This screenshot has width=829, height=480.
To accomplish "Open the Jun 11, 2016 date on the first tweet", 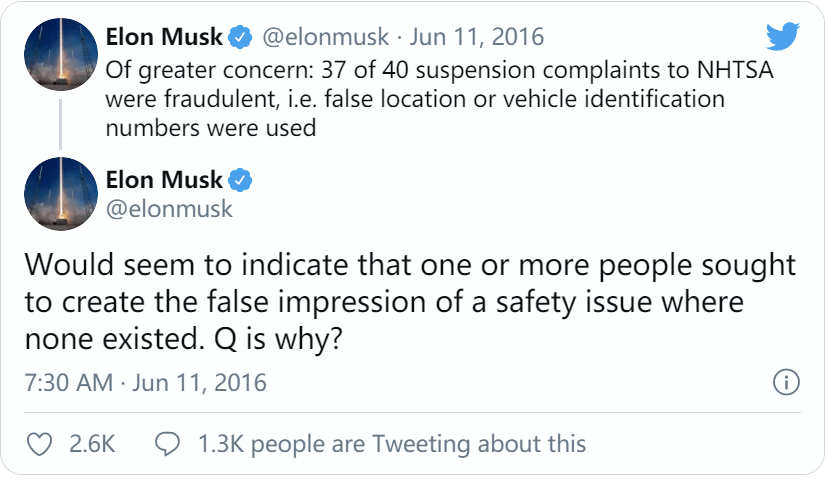I will coord(477,37).
